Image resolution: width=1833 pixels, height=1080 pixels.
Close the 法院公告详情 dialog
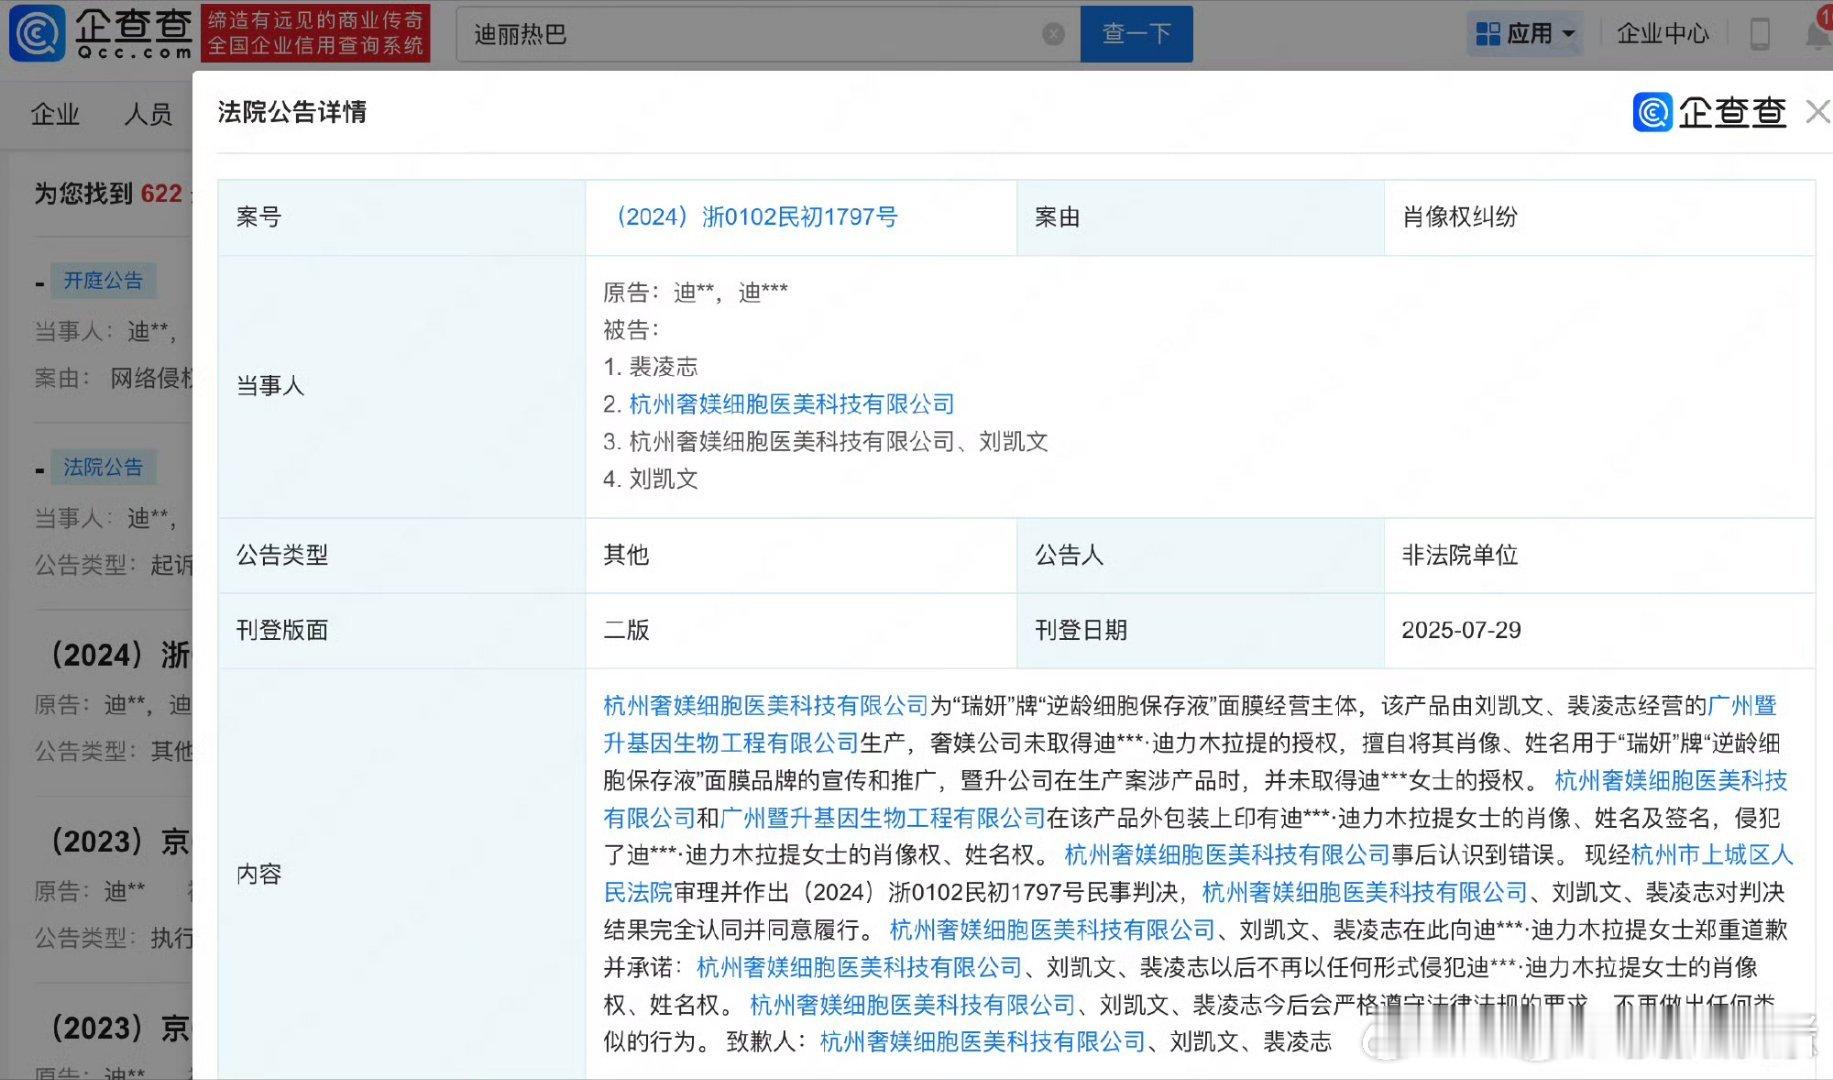(1818, 112)
